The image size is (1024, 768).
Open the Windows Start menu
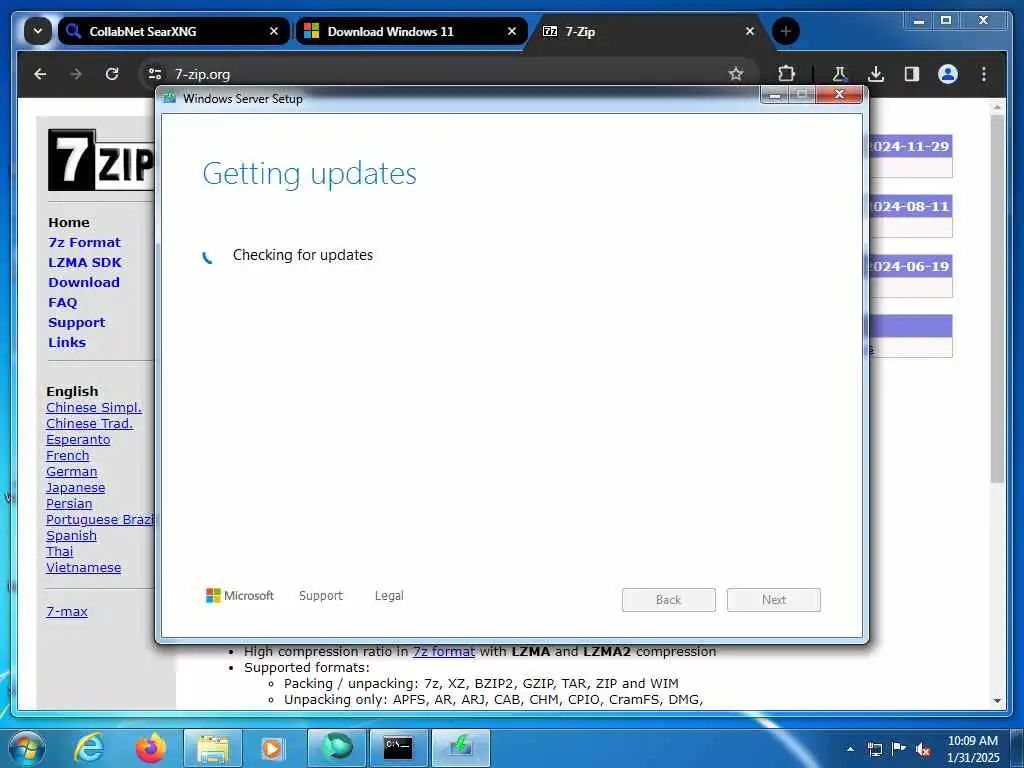pos(27,748)
